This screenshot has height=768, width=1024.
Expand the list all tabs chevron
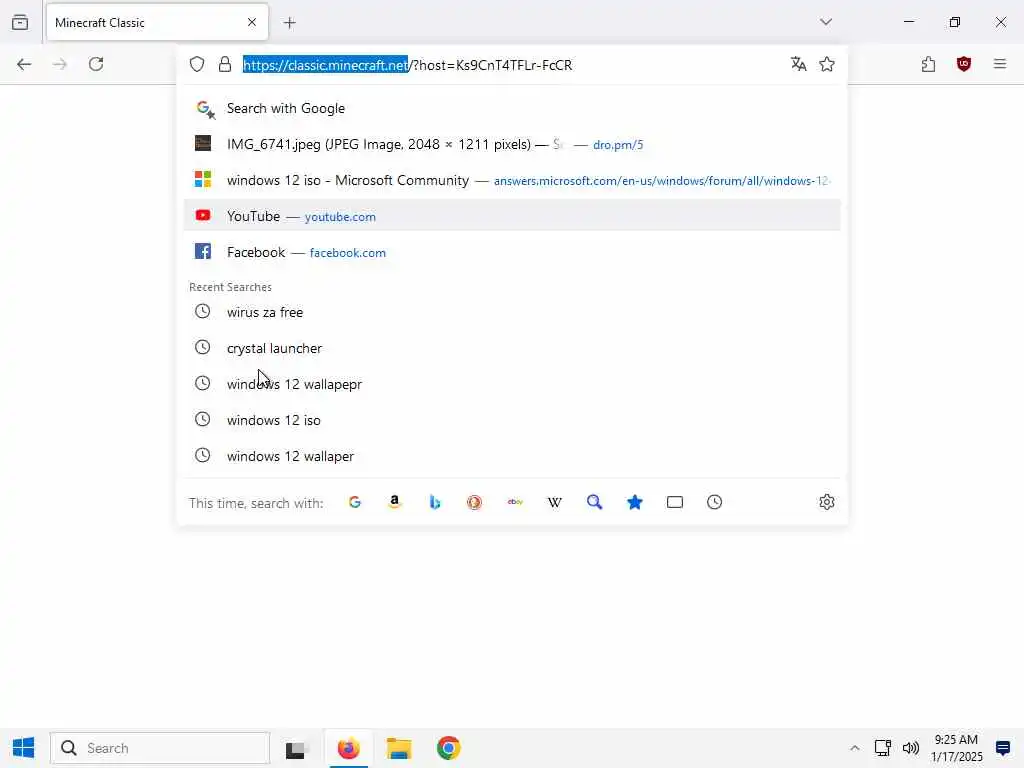coord(826,22)
